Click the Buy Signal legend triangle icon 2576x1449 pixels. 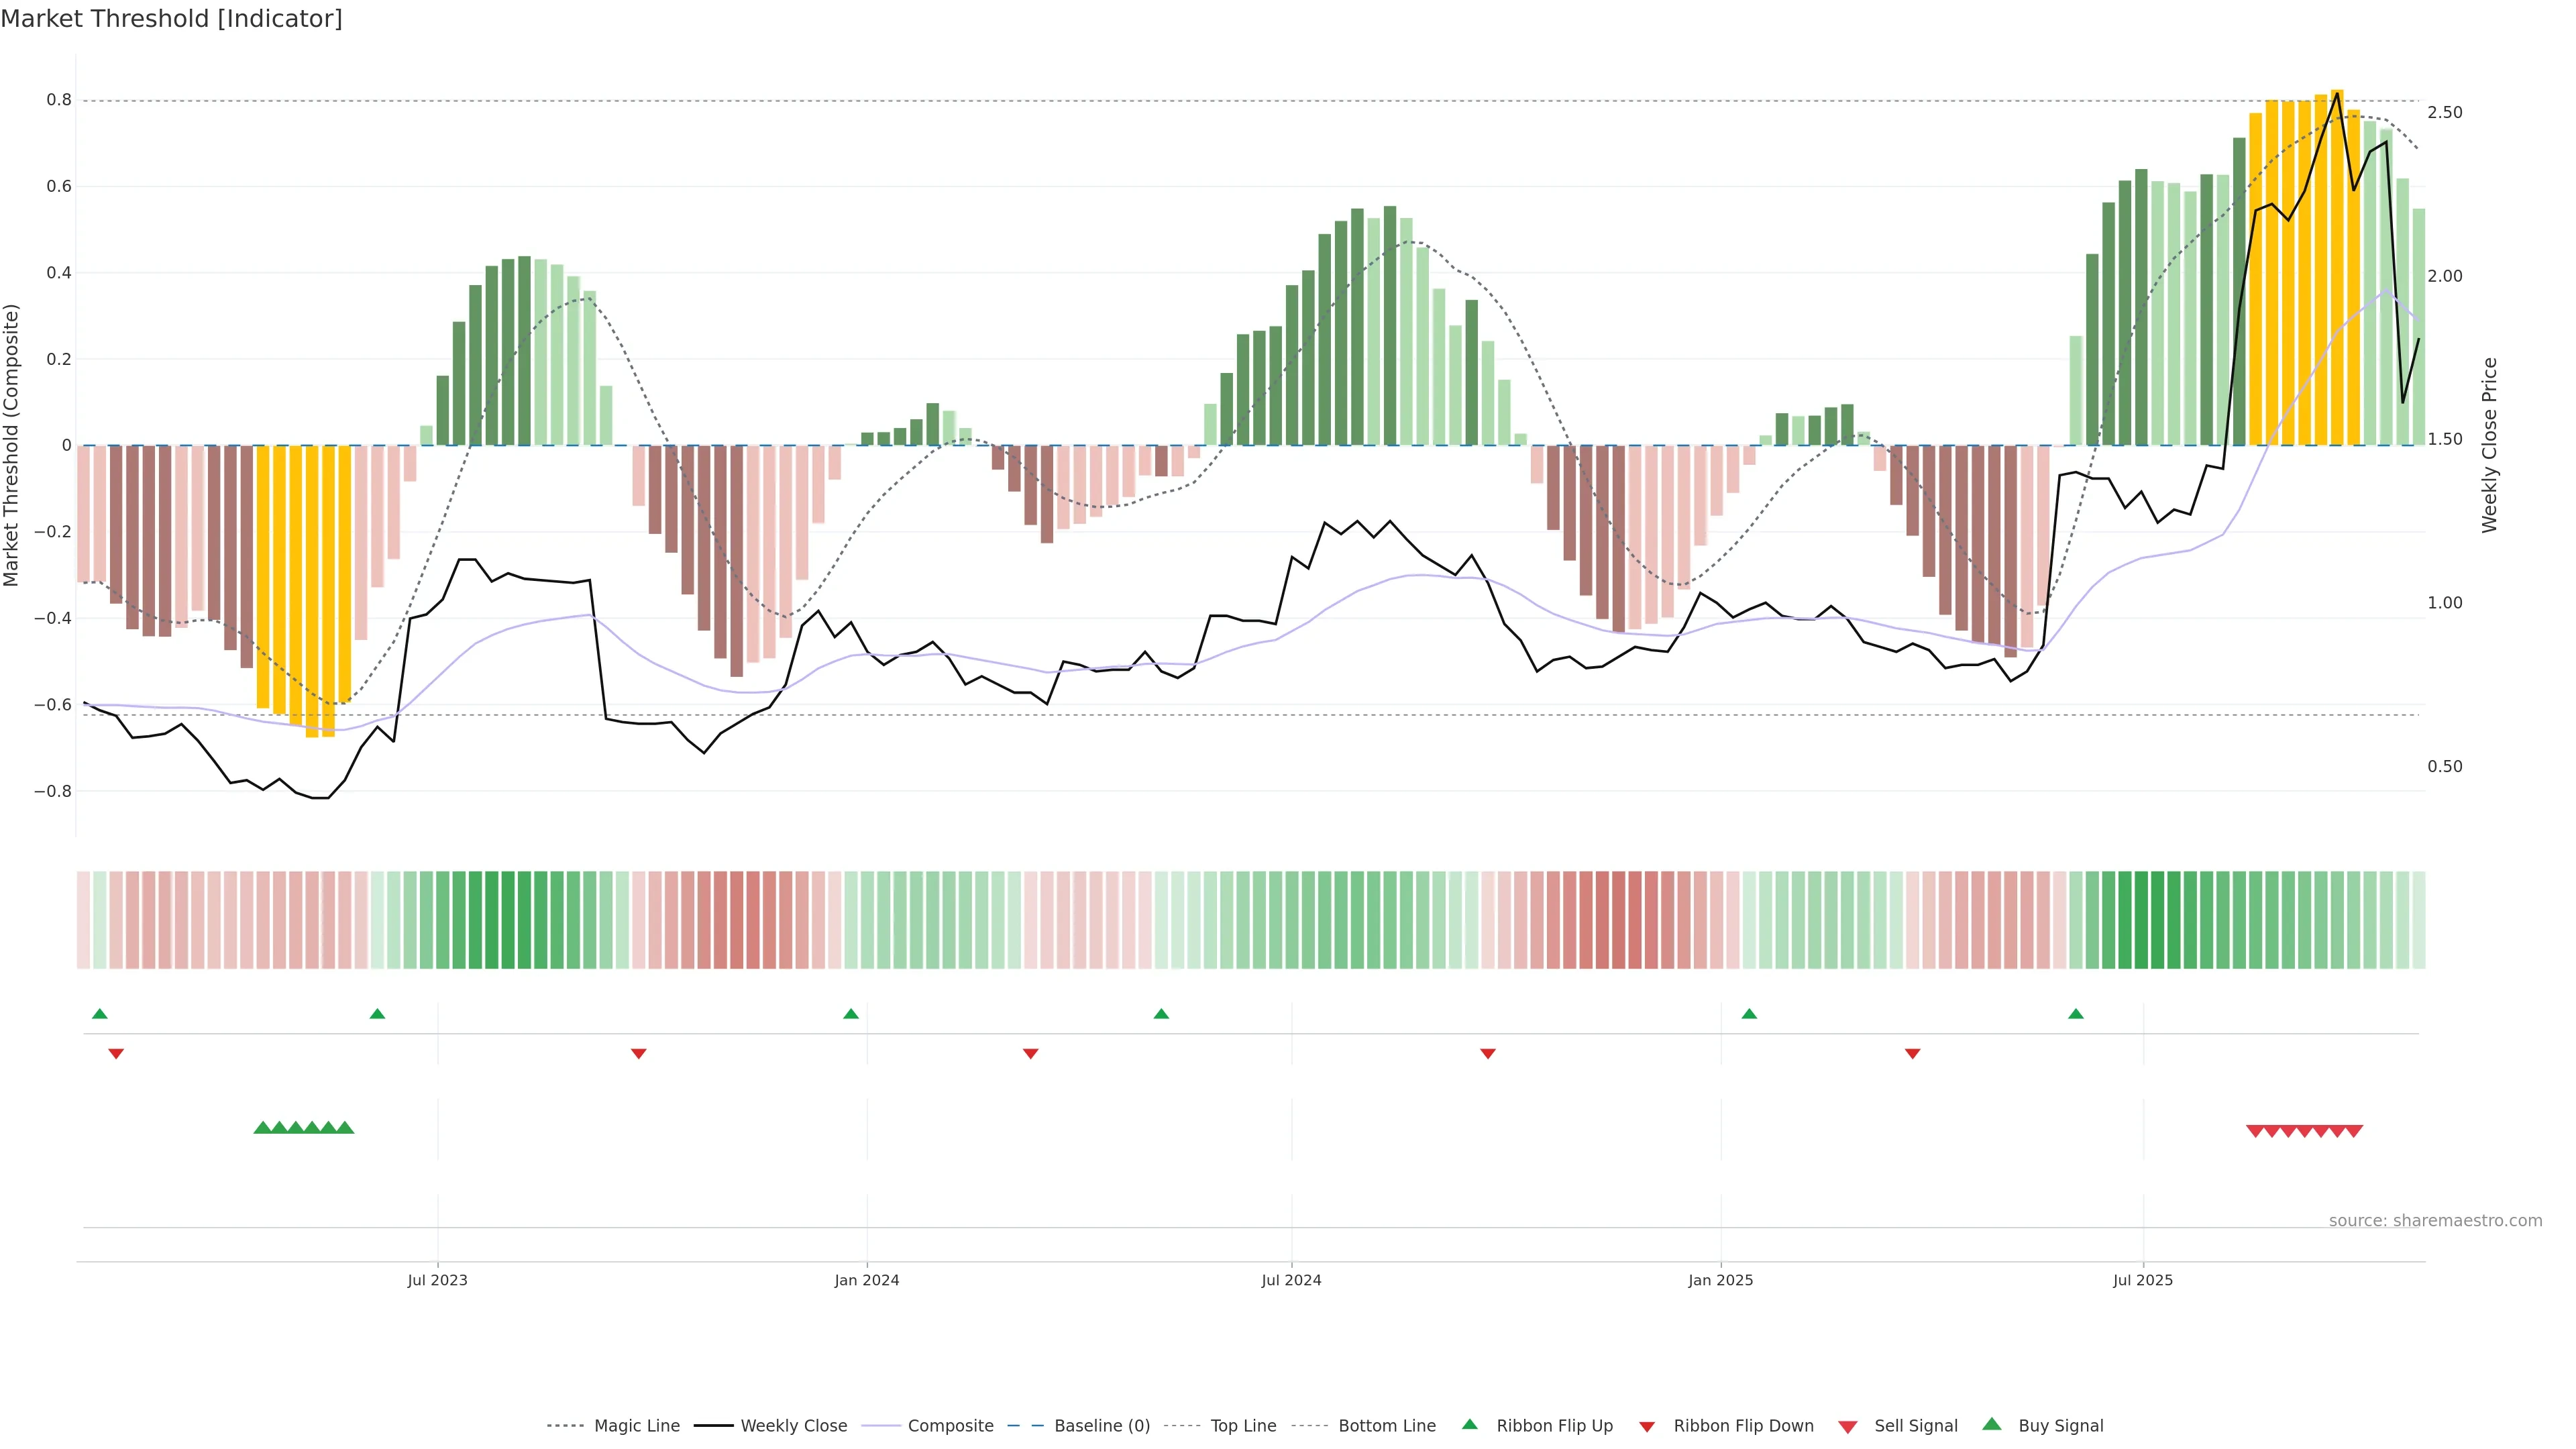tap(1992, 1424)
